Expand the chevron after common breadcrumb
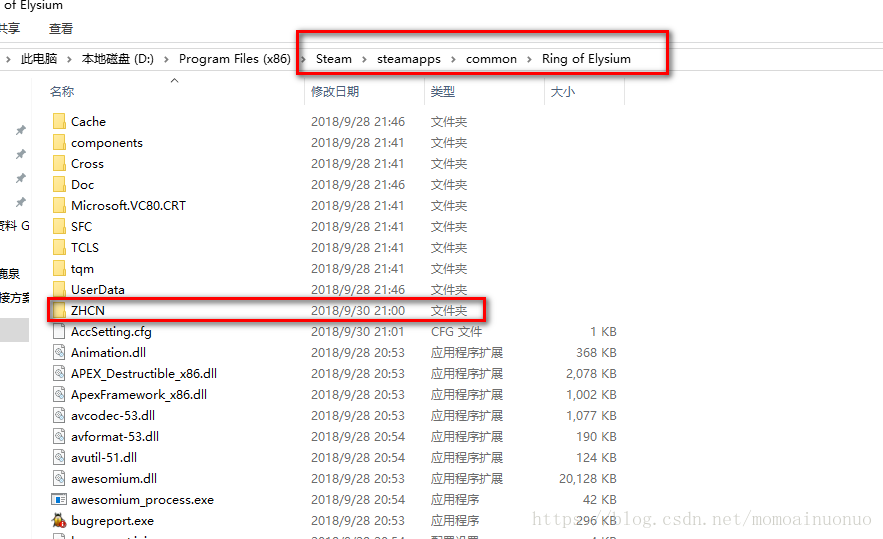 tap(529, 59)
